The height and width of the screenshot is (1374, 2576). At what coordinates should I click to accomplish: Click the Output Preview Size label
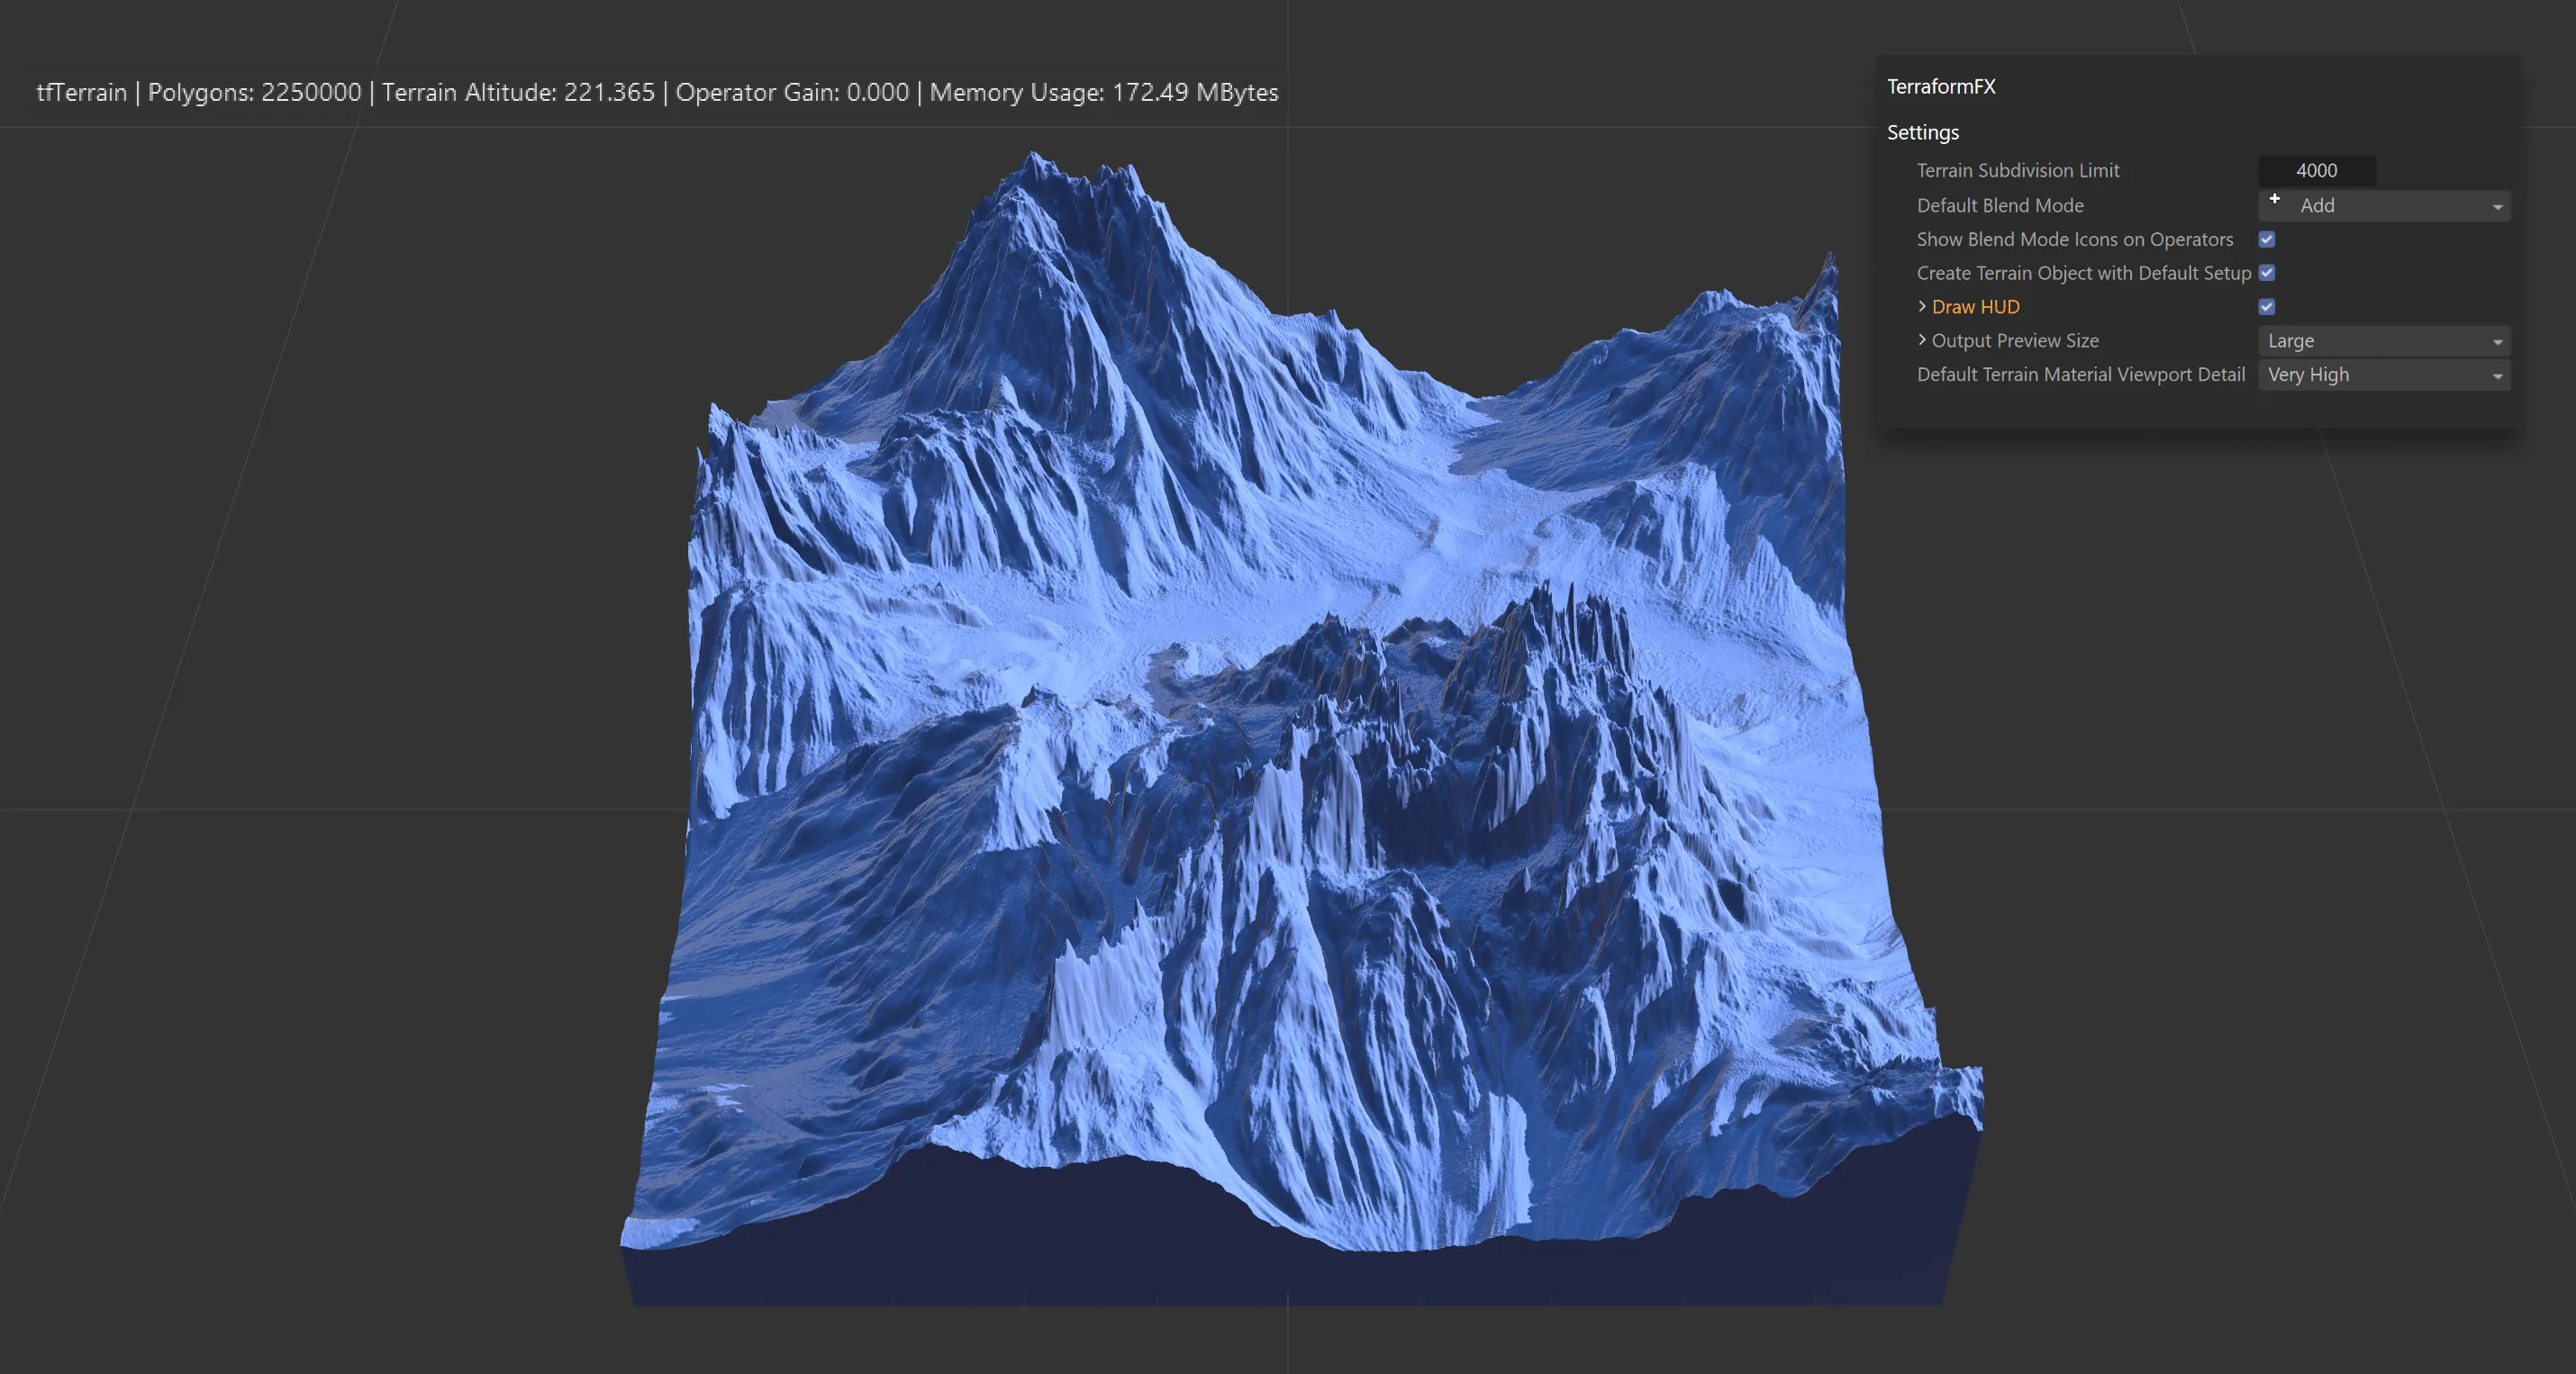[x=2014, y=341]
